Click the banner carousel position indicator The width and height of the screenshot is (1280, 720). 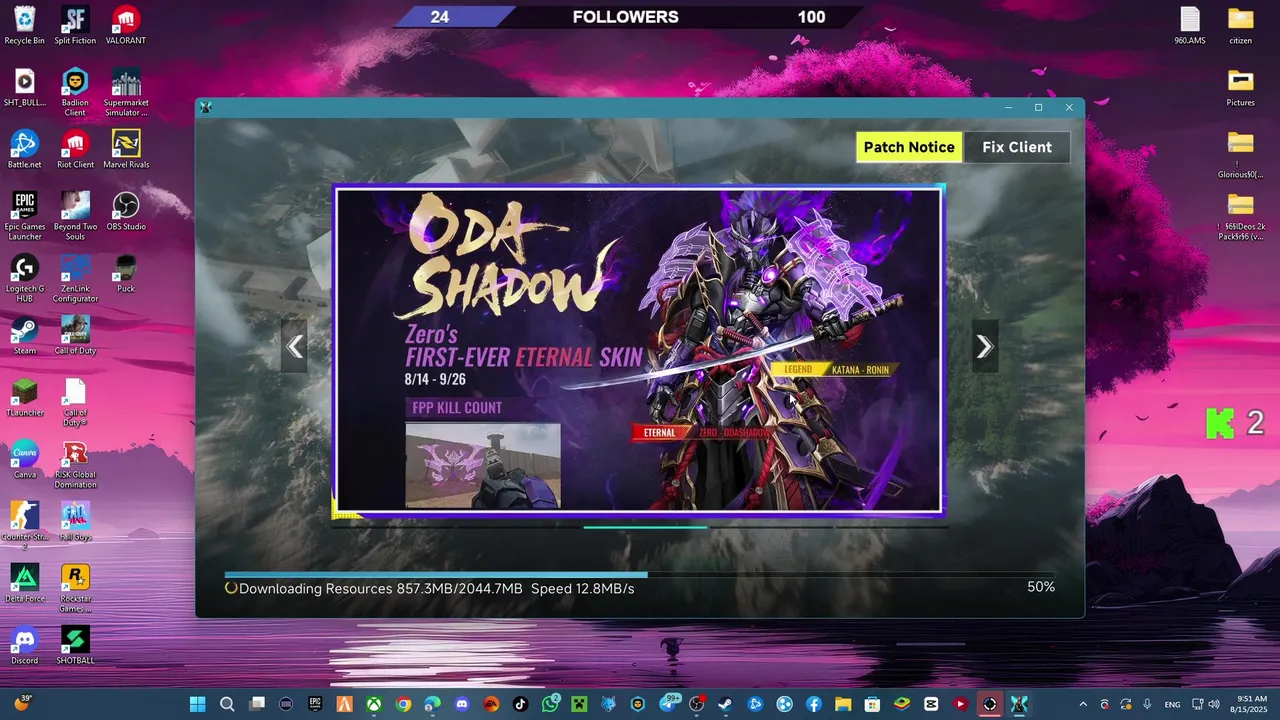click(645, 527)
